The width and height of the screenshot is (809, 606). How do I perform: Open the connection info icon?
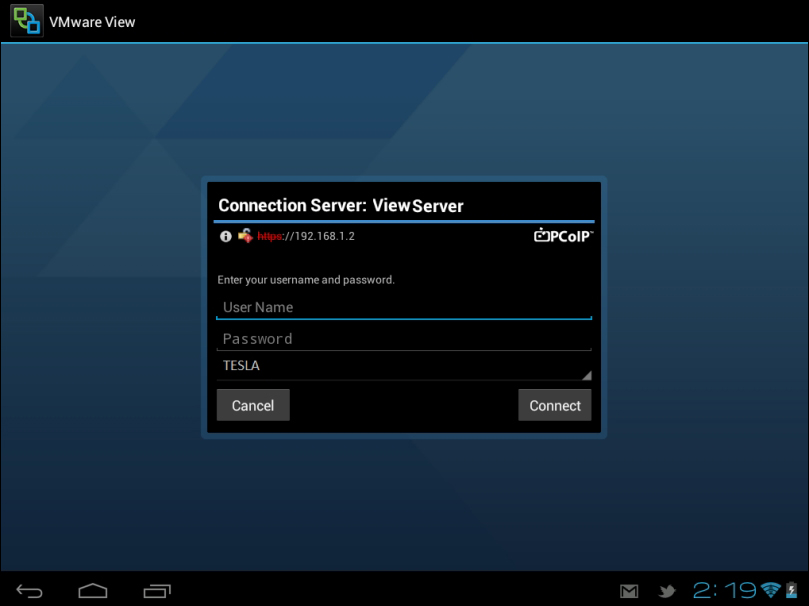(x=225, y=236)
